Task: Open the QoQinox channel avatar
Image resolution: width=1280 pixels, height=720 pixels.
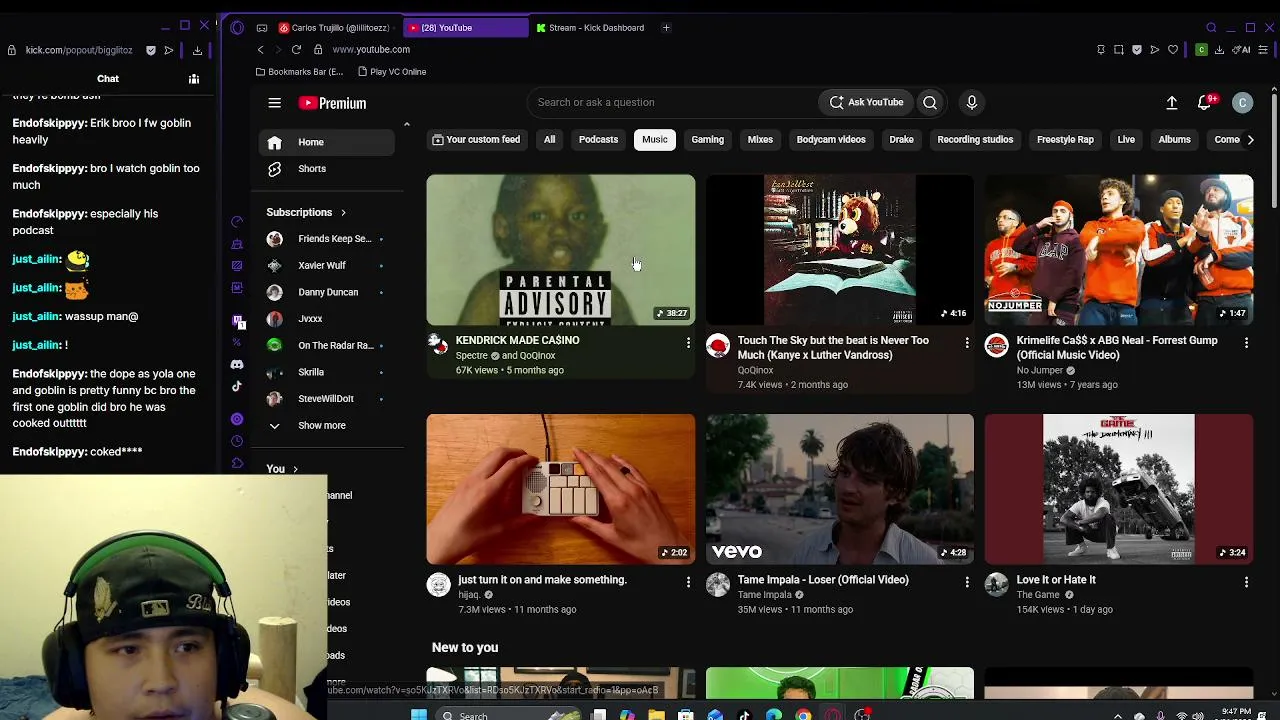Action: 718,346
